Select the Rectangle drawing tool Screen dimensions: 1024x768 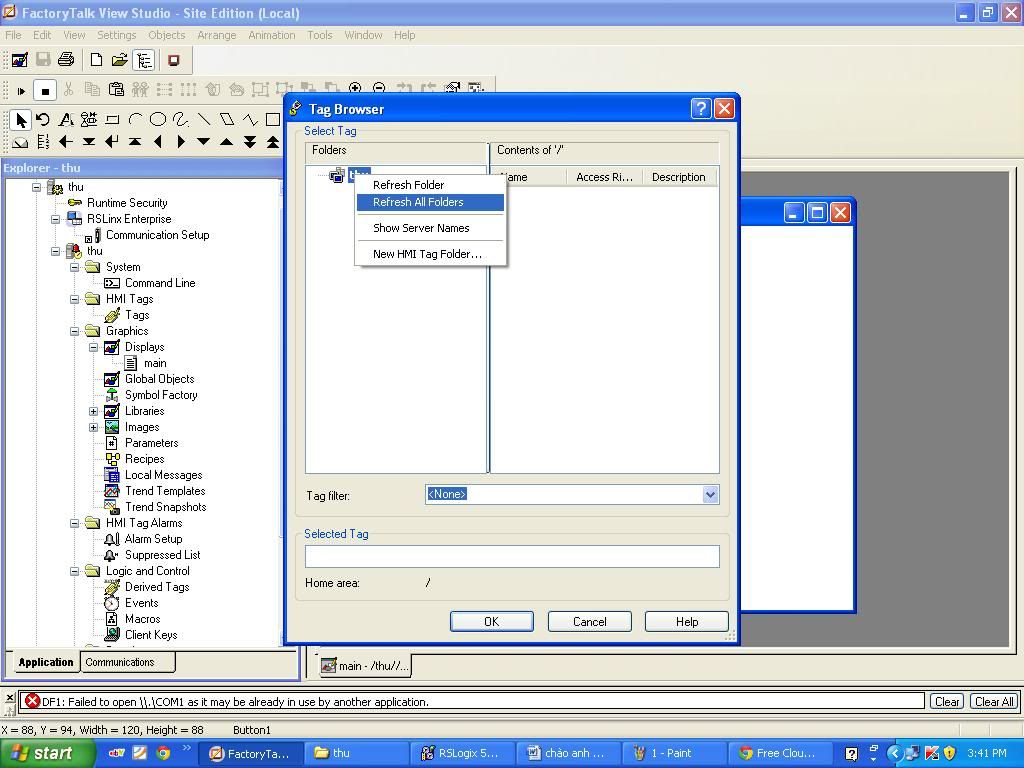pos(273,120)
